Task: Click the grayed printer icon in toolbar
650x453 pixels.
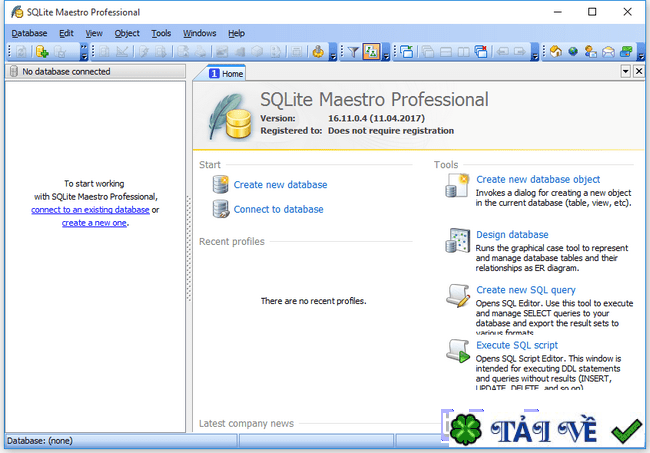Action: click(201, 52)
